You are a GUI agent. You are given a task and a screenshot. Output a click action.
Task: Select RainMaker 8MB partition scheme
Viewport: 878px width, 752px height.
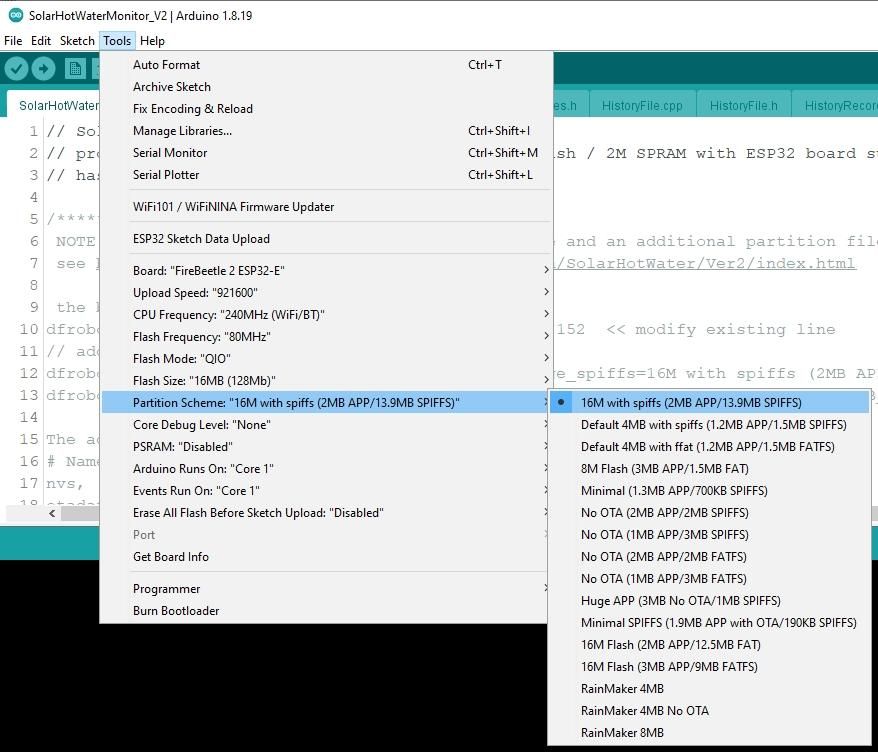click(709, 732)
